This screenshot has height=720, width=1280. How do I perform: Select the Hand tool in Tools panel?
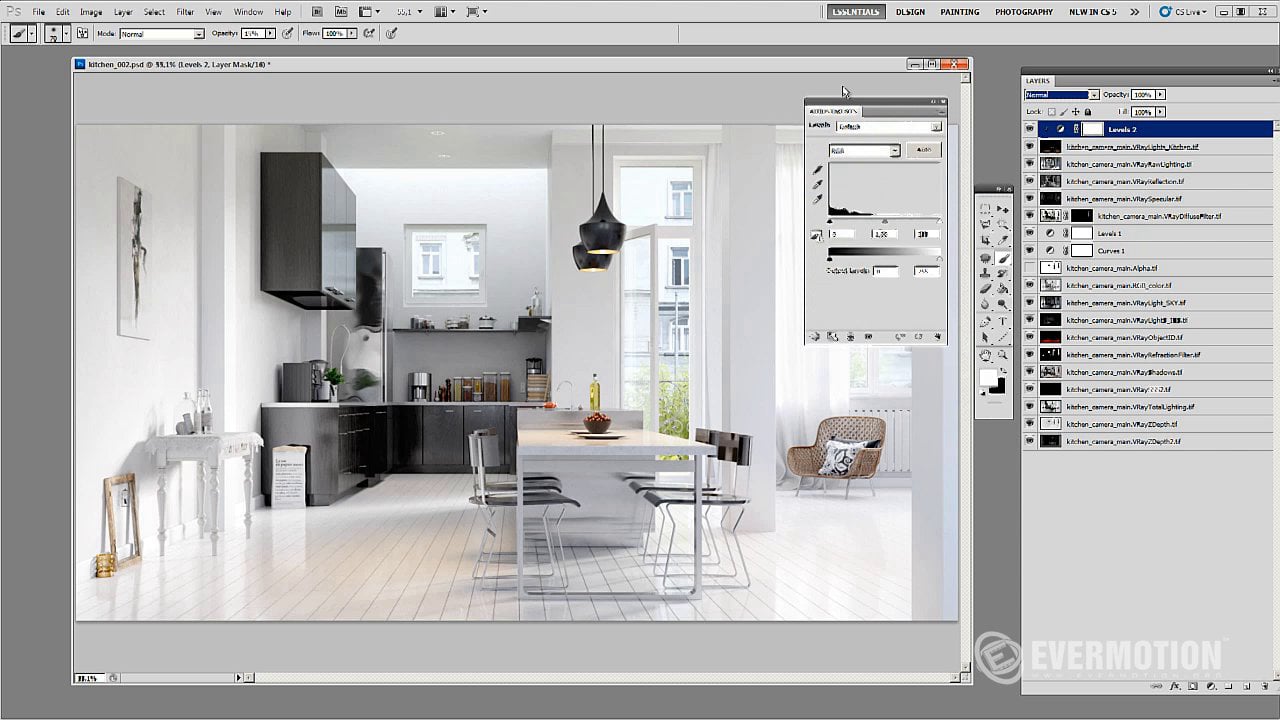point(986,355)
